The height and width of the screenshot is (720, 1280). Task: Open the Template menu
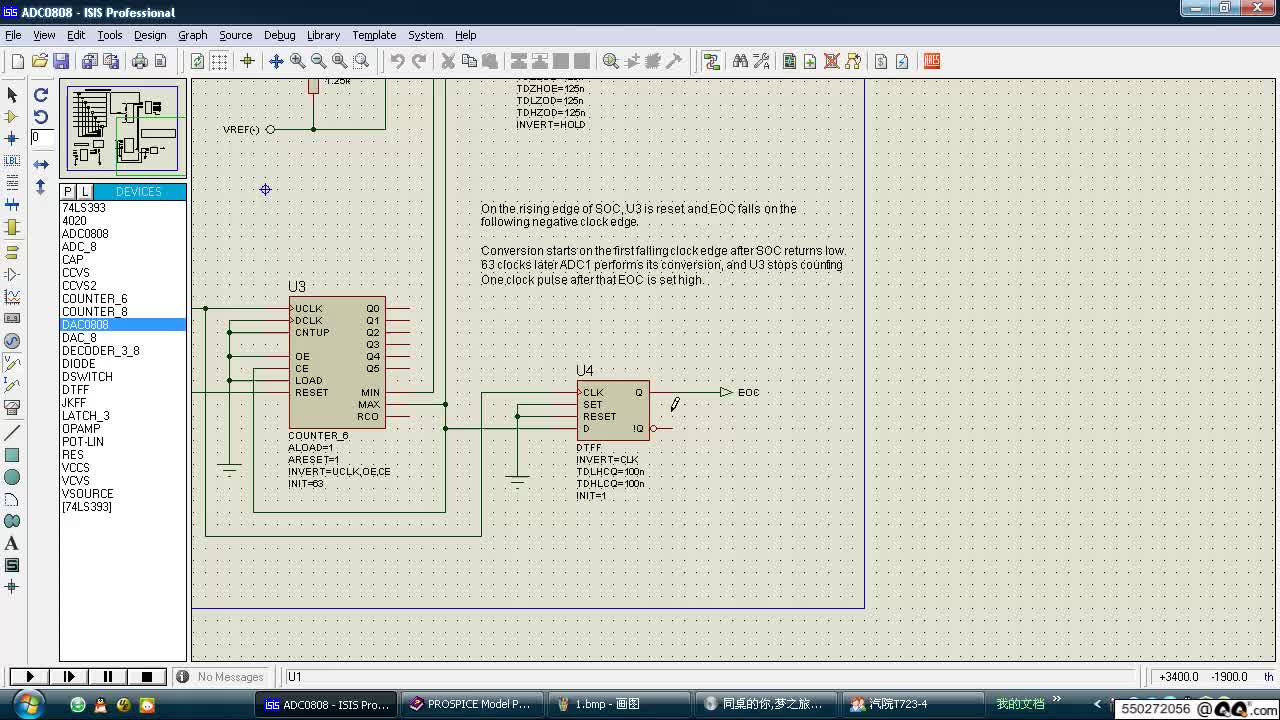[374, 35]
